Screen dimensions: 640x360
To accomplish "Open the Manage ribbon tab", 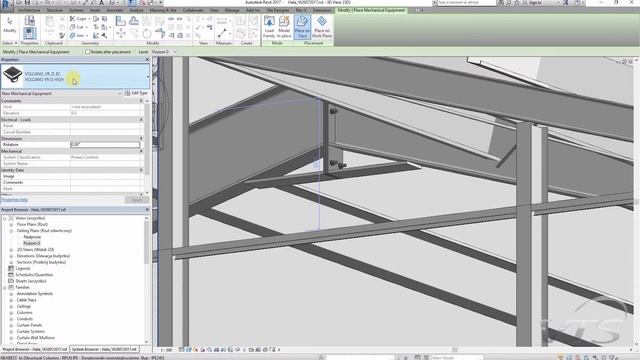I will [x=232, y=10].
